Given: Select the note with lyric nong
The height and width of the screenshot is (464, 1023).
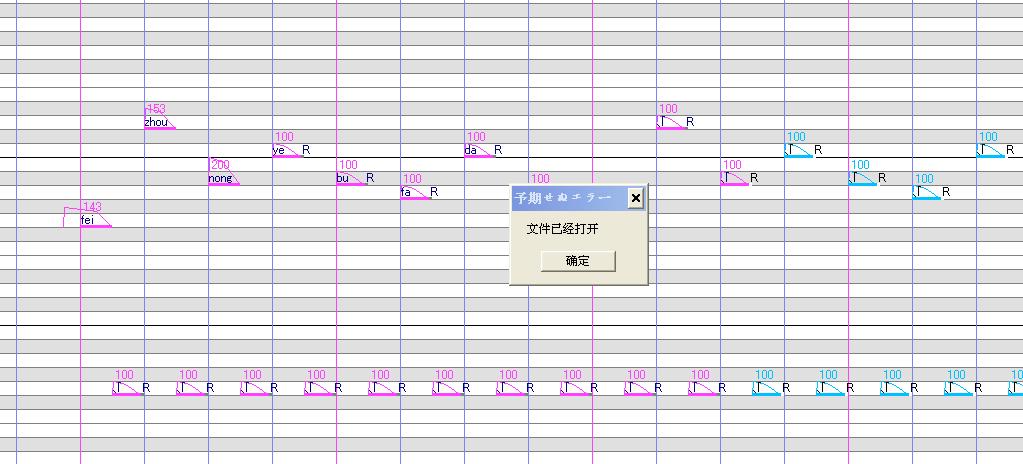Looking at the screenshot, I should pyautogui.click(x=223, y=178).
